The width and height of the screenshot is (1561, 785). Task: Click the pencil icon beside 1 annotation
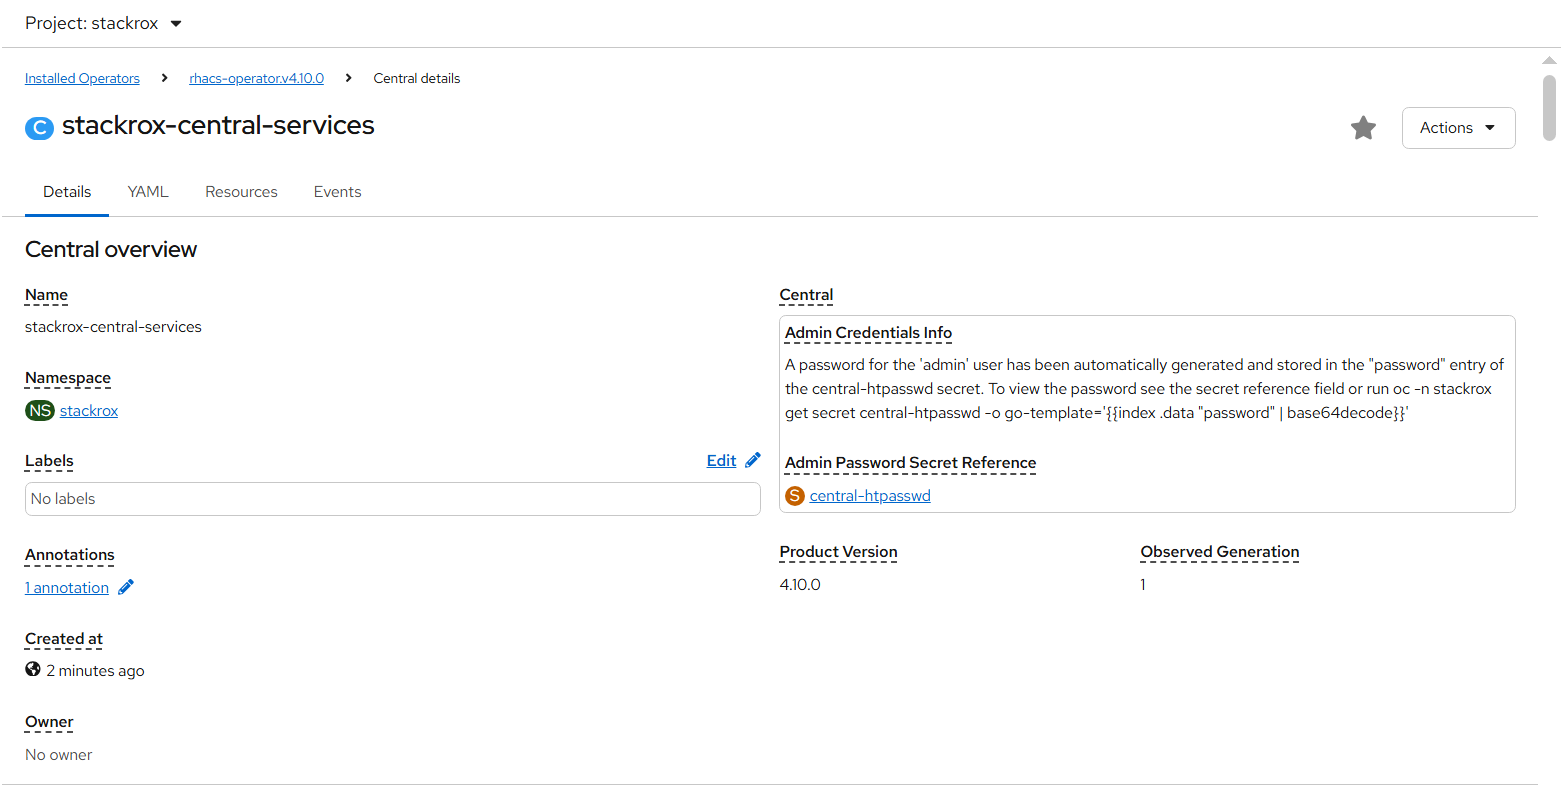(126, 588)
